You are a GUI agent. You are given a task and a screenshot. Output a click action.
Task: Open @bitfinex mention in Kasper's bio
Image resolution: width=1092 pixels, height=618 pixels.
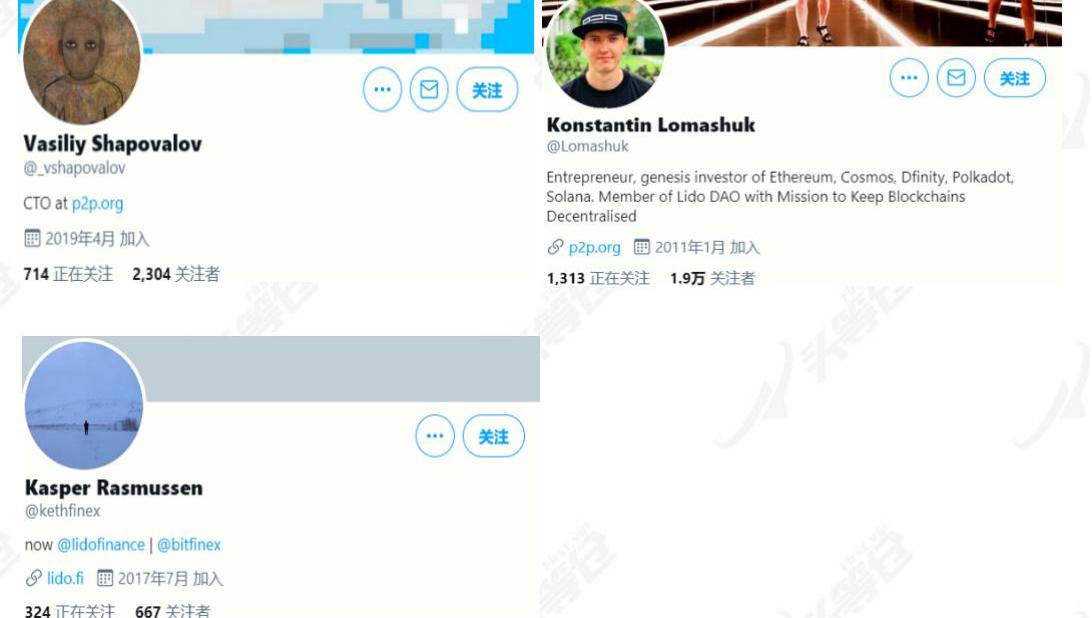tap(189, 545)
